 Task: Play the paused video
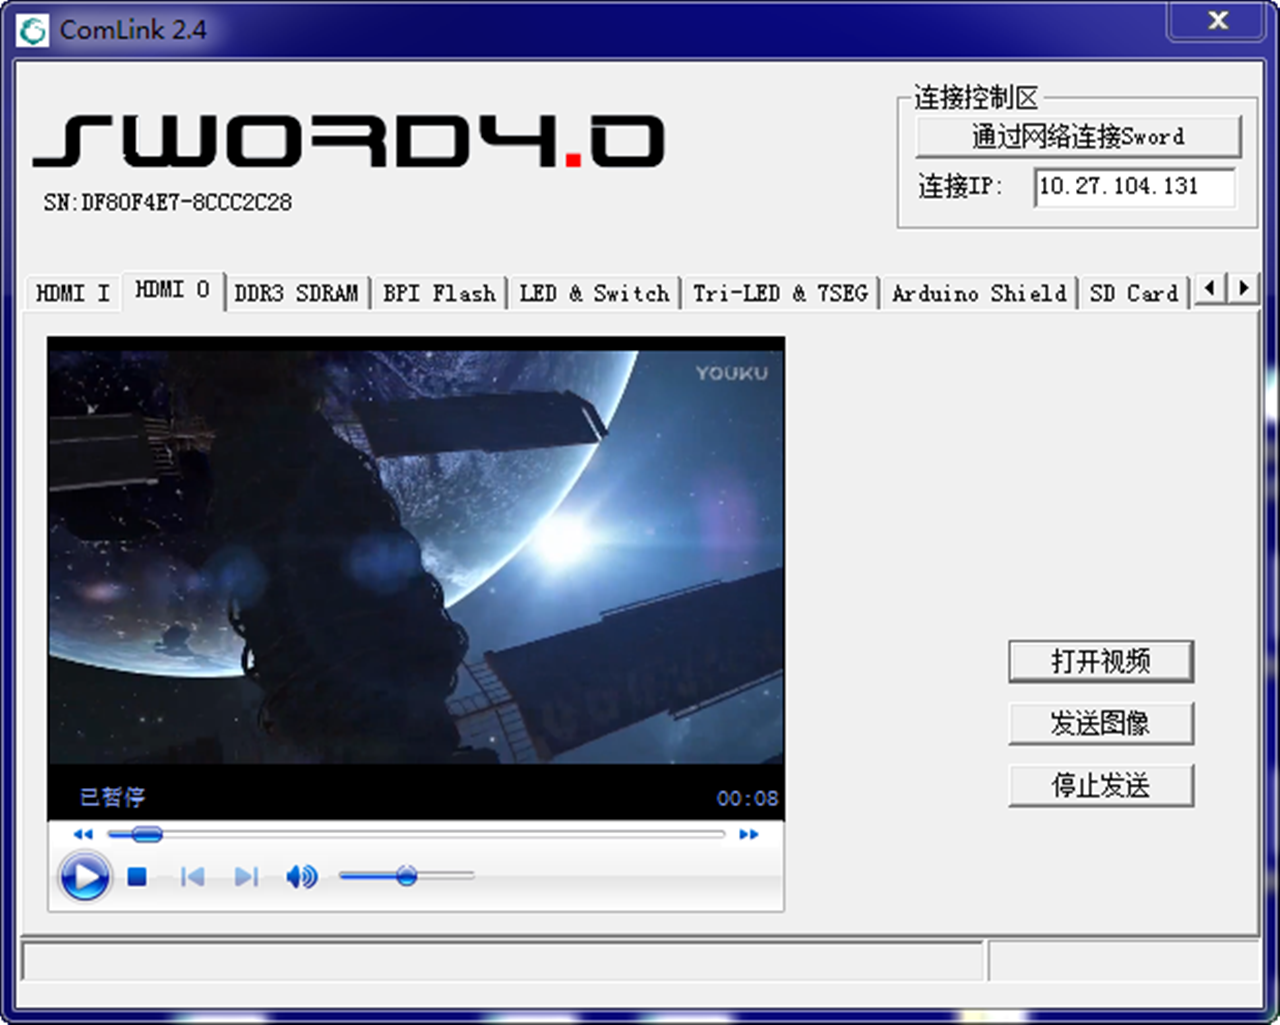pyautogui.click(x=84, y=878)
